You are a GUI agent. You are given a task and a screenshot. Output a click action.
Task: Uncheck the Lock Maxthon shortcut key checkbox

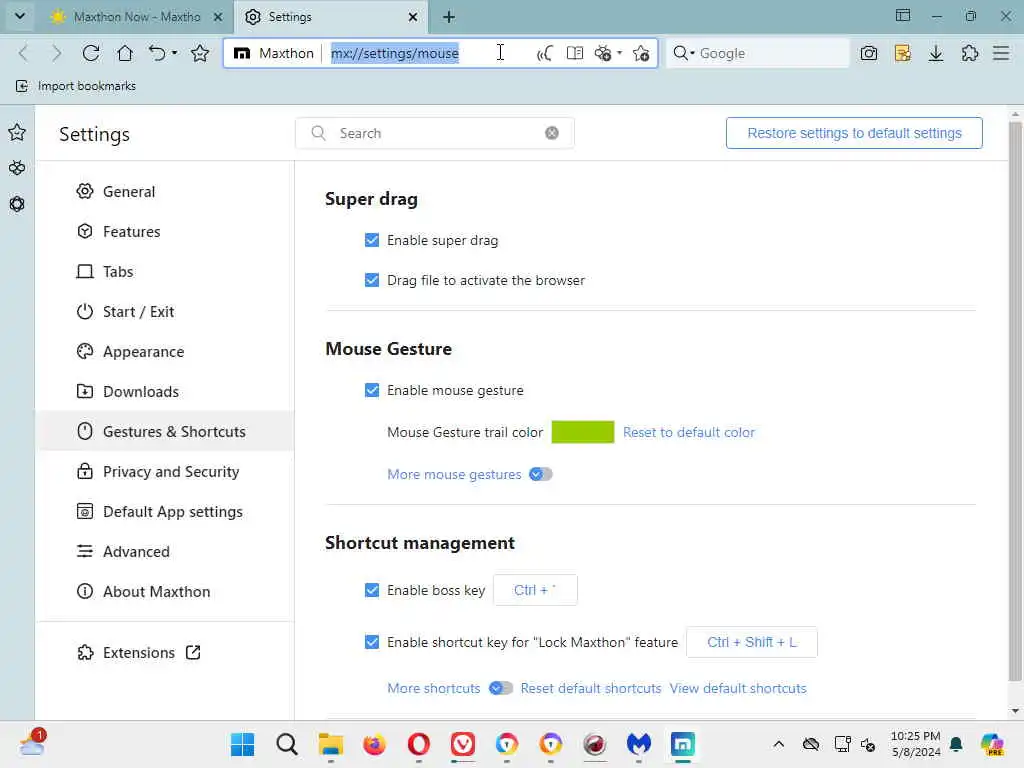tap(372, 643)
